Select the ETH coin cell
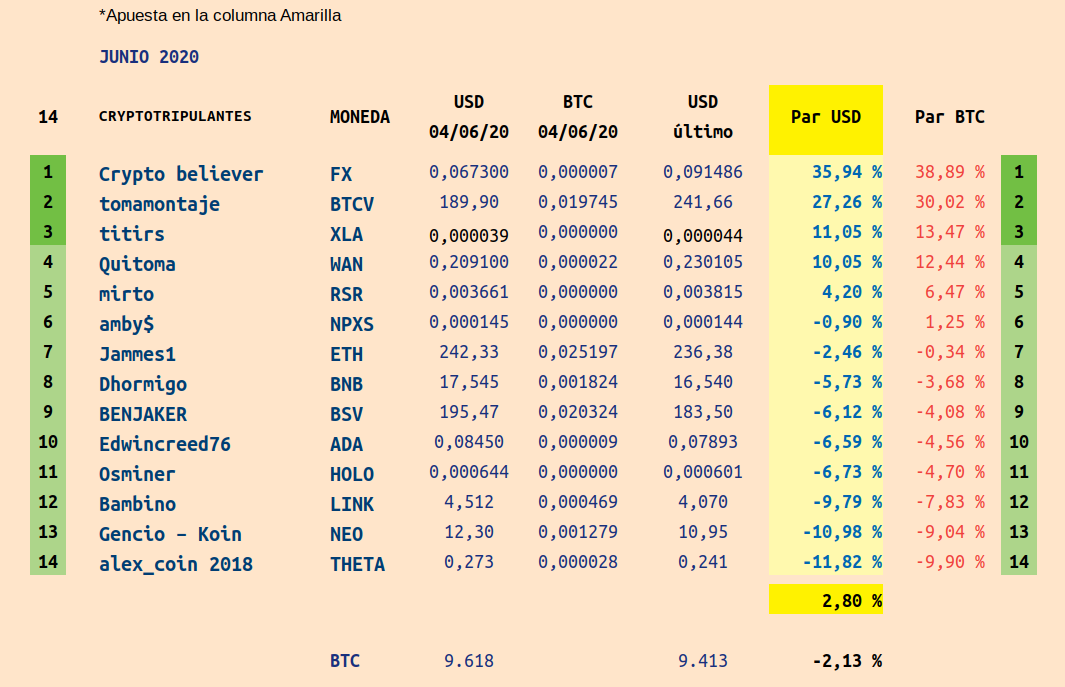The image size is (1065, 687). [x=346, y=354]
